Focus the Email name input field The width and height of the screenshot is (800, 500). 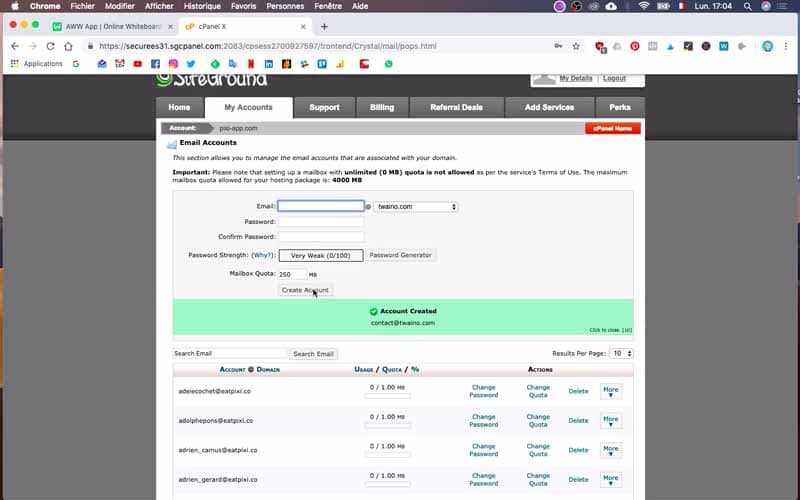pyautogui.click(x=321, y=206)
